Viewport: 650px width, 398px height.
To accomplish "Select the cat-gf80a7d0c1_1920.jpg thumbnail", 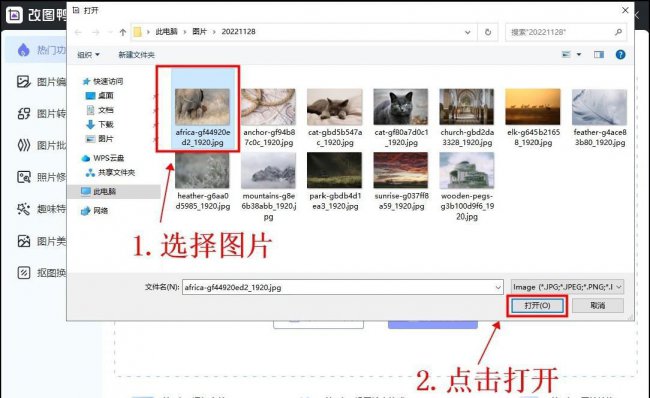I will (400, 107).
